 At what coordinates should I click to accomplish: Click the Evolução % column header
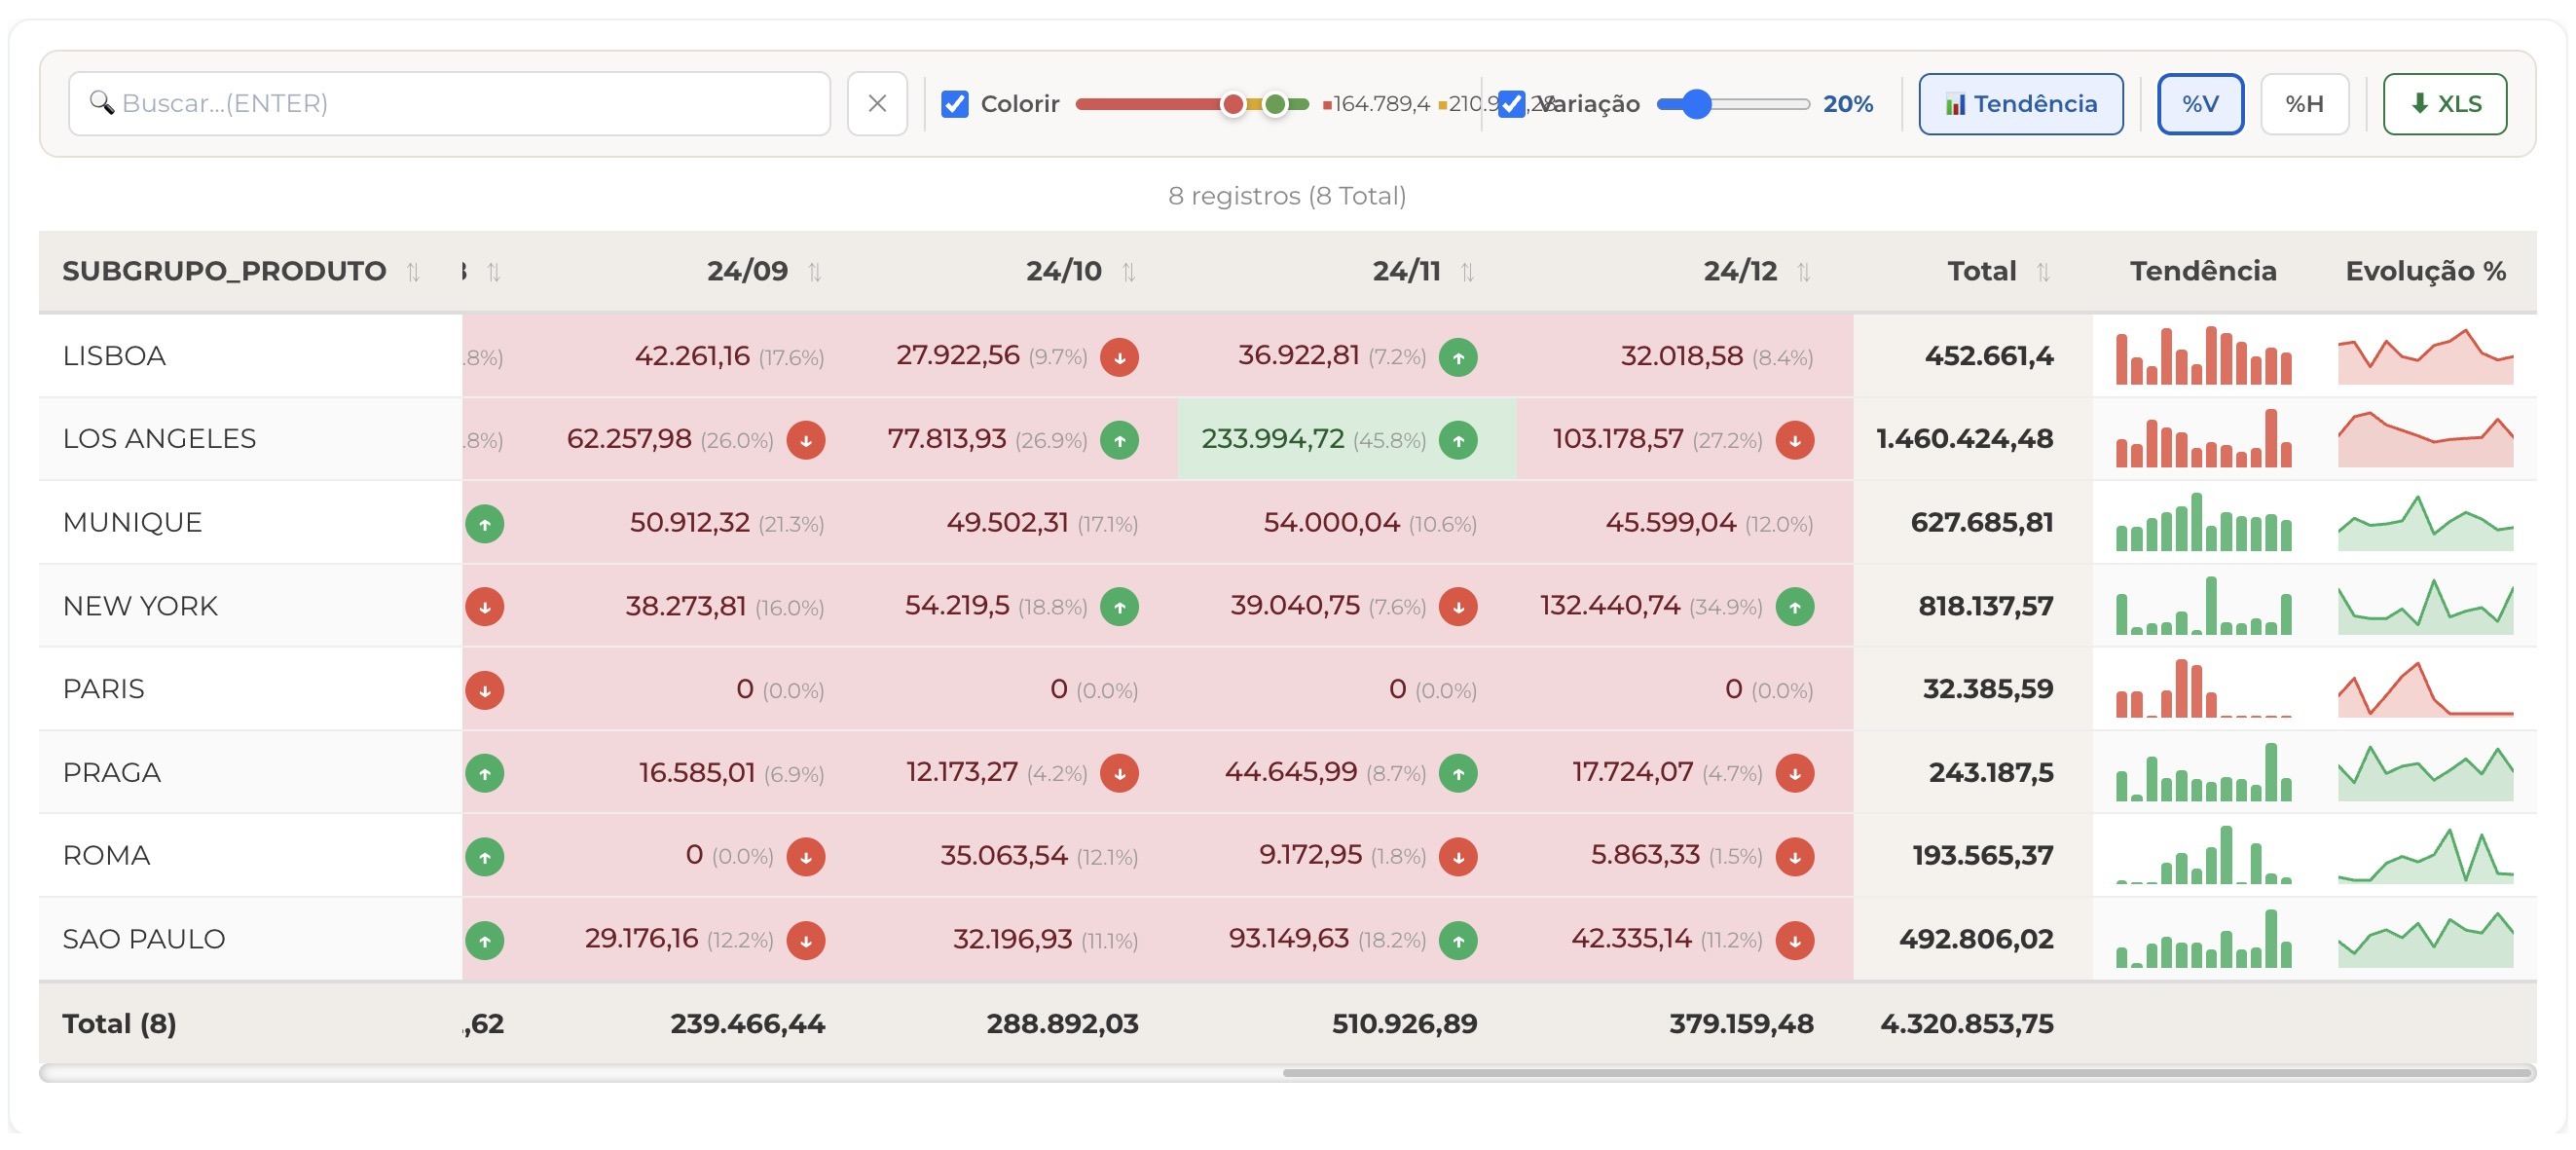tap(2425, 271)
